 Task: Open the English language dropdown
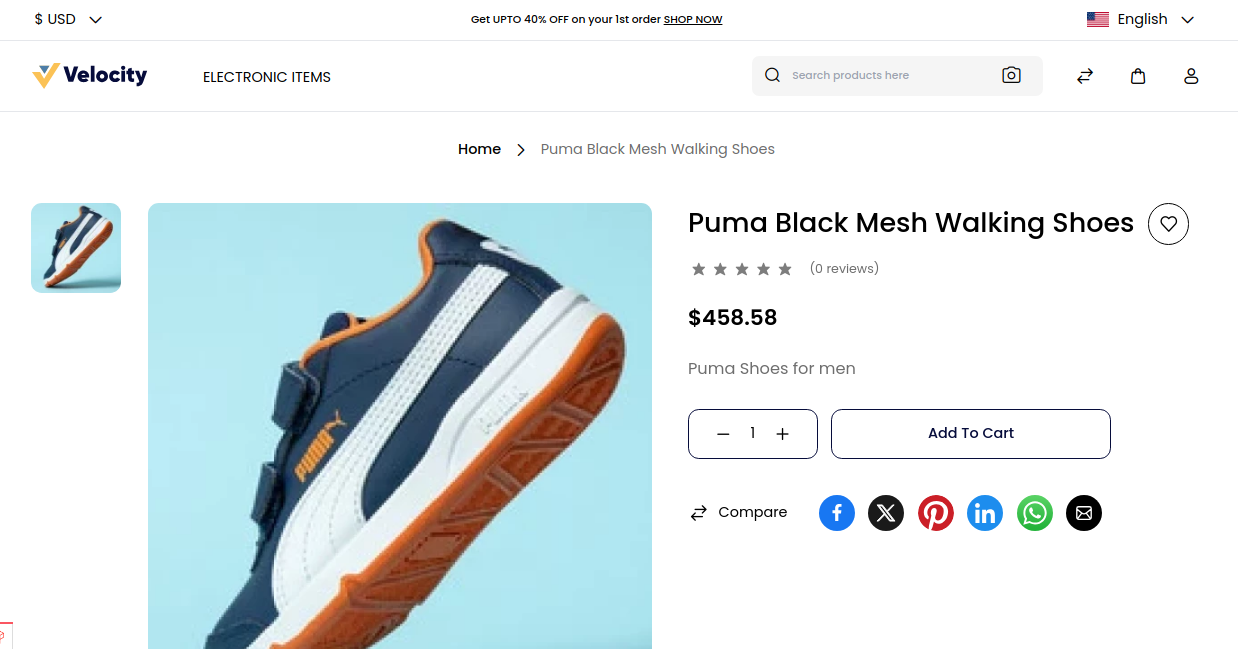tap(1141, 19)
